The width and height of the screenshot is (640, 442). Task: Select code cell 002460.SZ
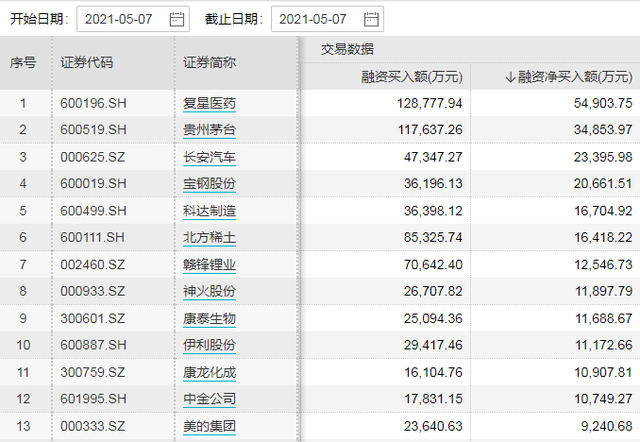(x=93, y=265)
